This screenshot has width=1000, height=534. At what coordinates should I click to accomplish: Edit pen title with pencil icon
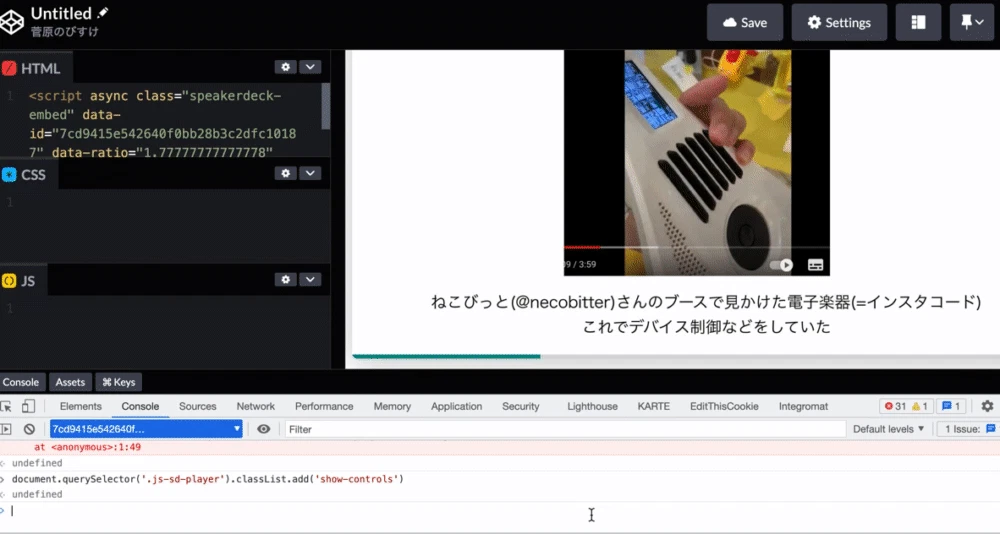click(x=103, y=12)
